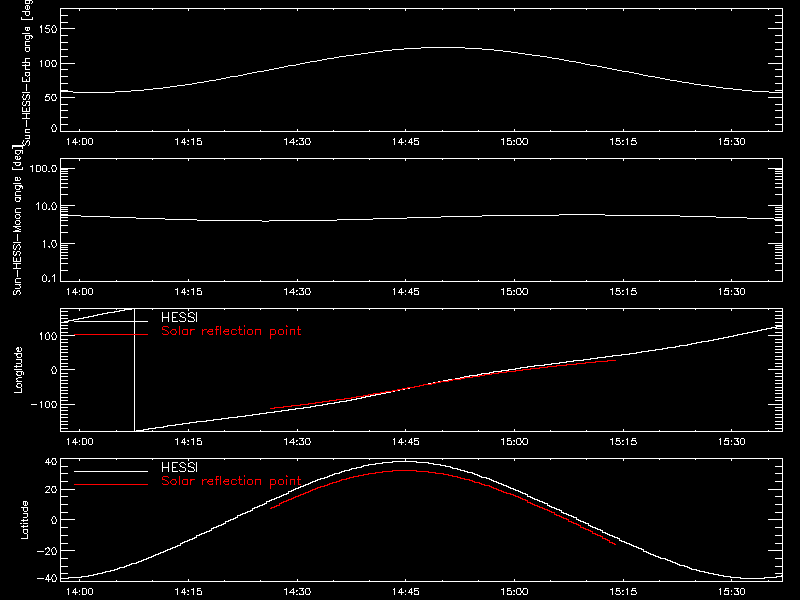
Task: Select HESSI legend text in Longitude panel
Action: click(179, 317)
